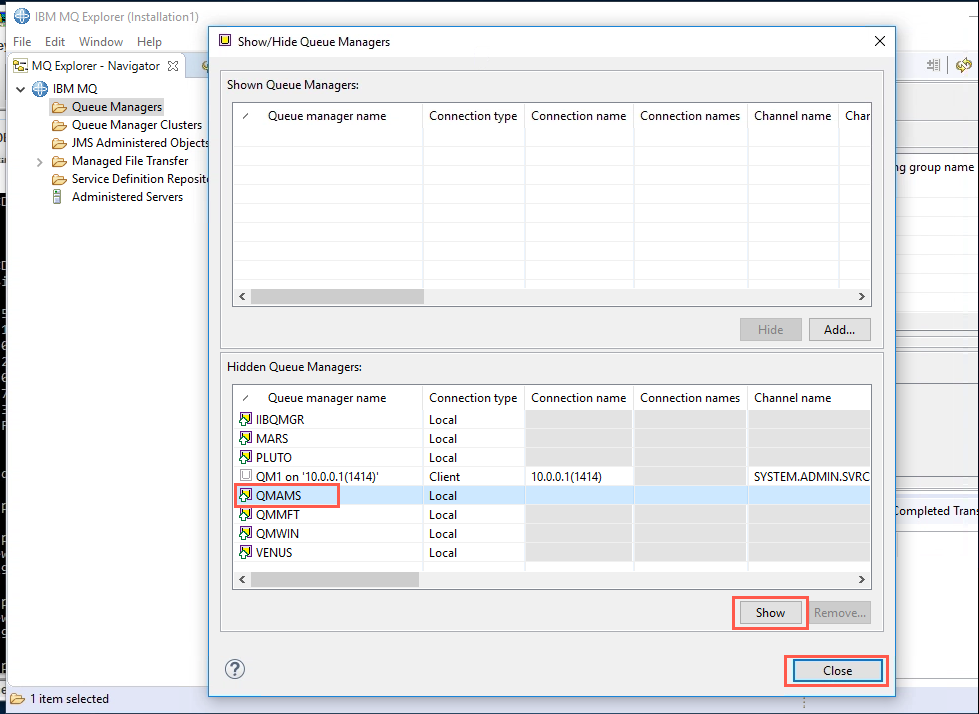Click the layout icon in main window toolbar
979x714 pixels.
tap(933, 65)
